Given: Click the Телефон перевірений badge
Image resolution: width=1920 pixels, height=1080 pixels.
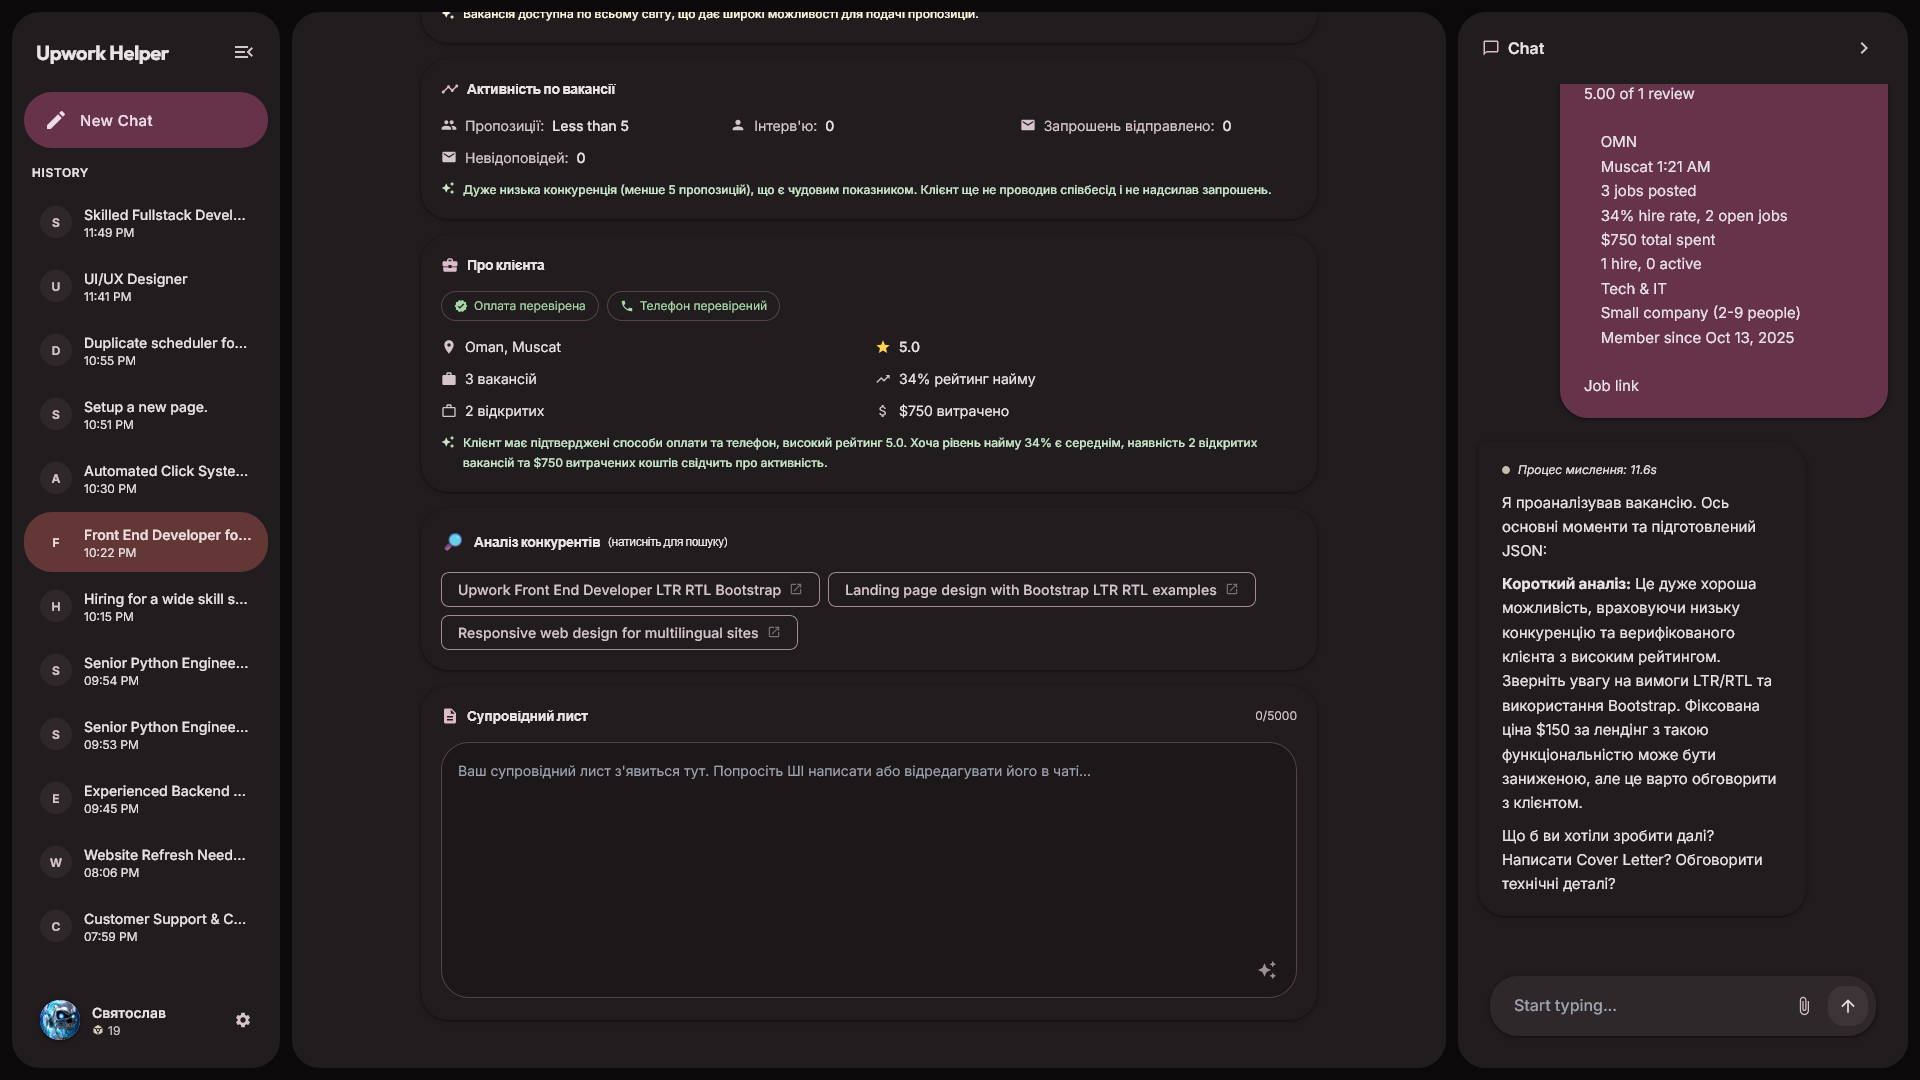Looking at the screenshot, I should coord(693,306).
